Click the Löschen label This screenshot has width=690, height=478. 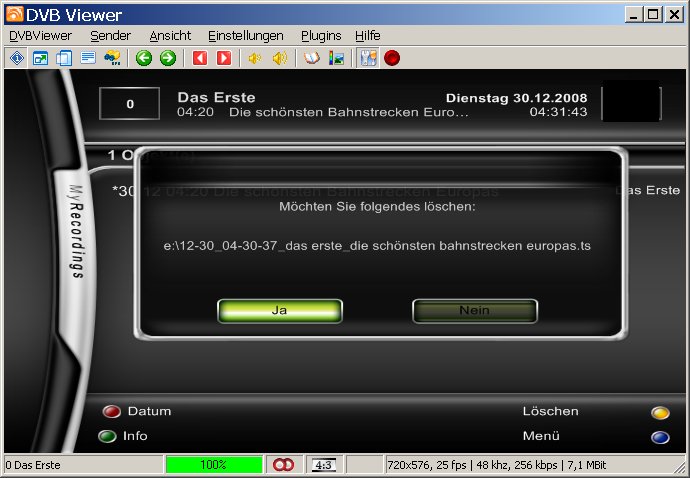tap(551, 411)
